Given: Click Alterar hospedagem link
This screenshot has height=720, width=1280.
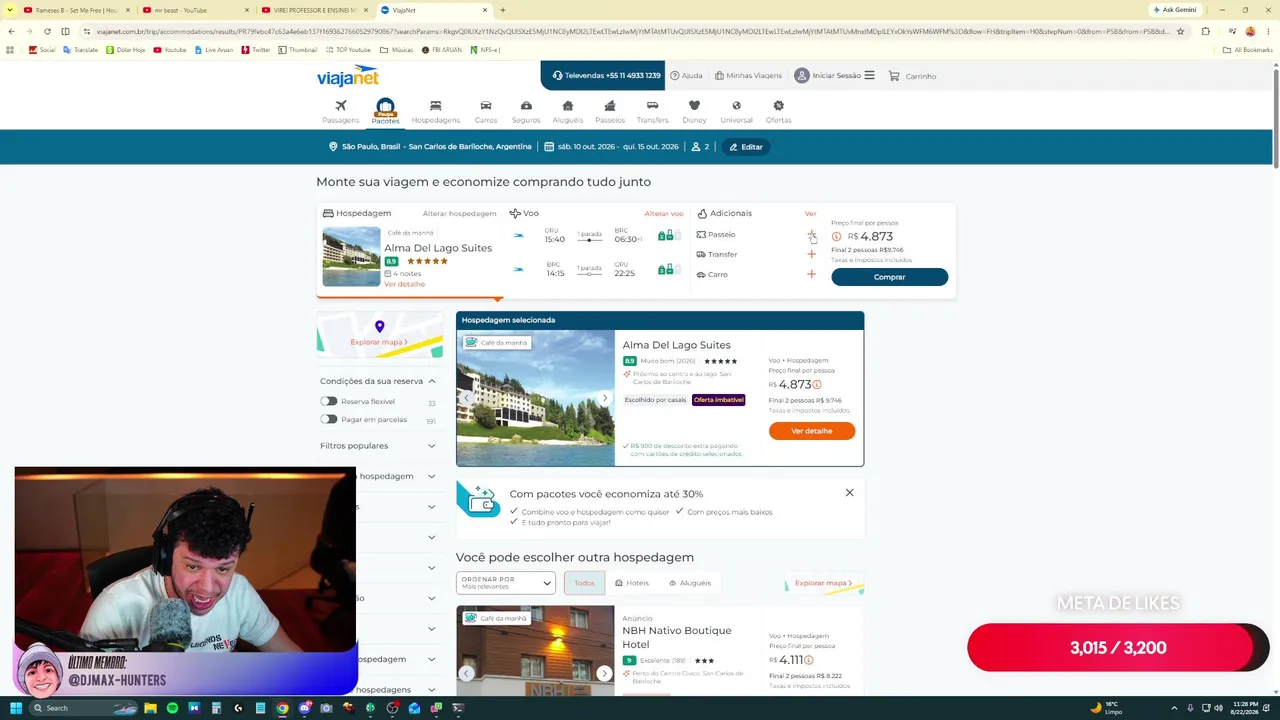Looking at the screenshot, I should 459,213.
